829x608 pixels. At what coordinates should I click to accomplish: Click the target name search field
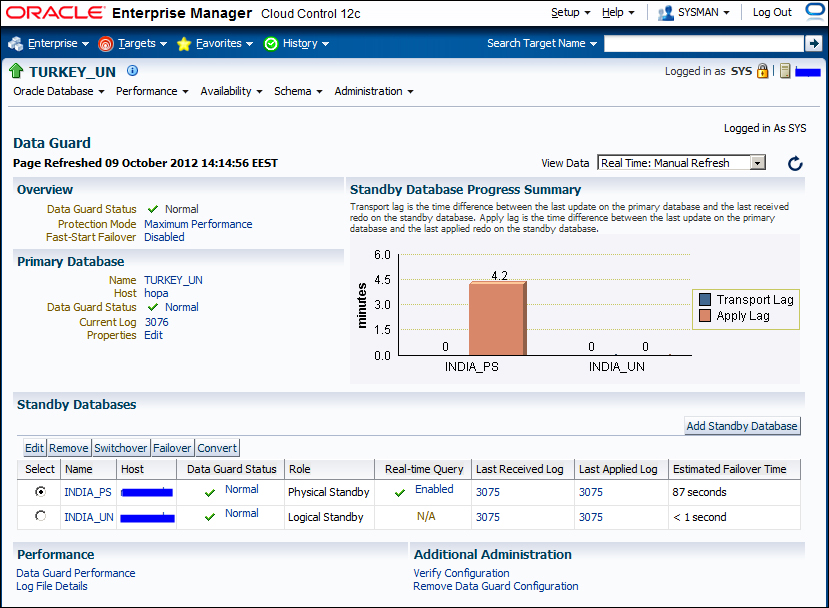[x=703, y=44]
